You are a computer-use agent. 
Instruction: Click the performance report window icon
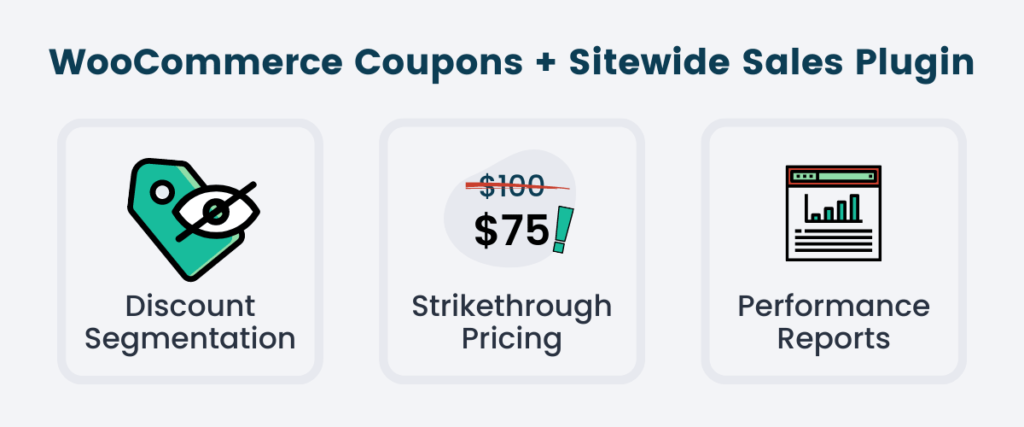[833, 214]
